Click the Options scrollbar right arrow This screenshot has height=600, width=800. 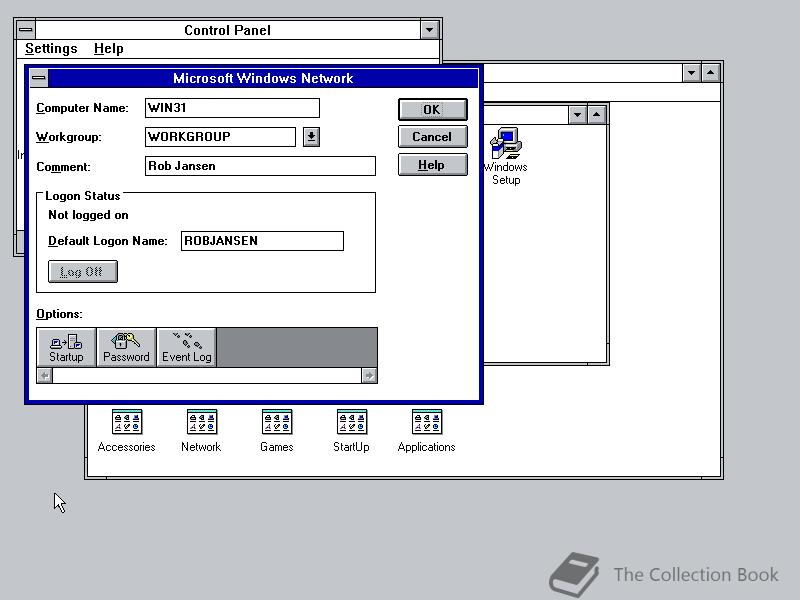point(369,376)
